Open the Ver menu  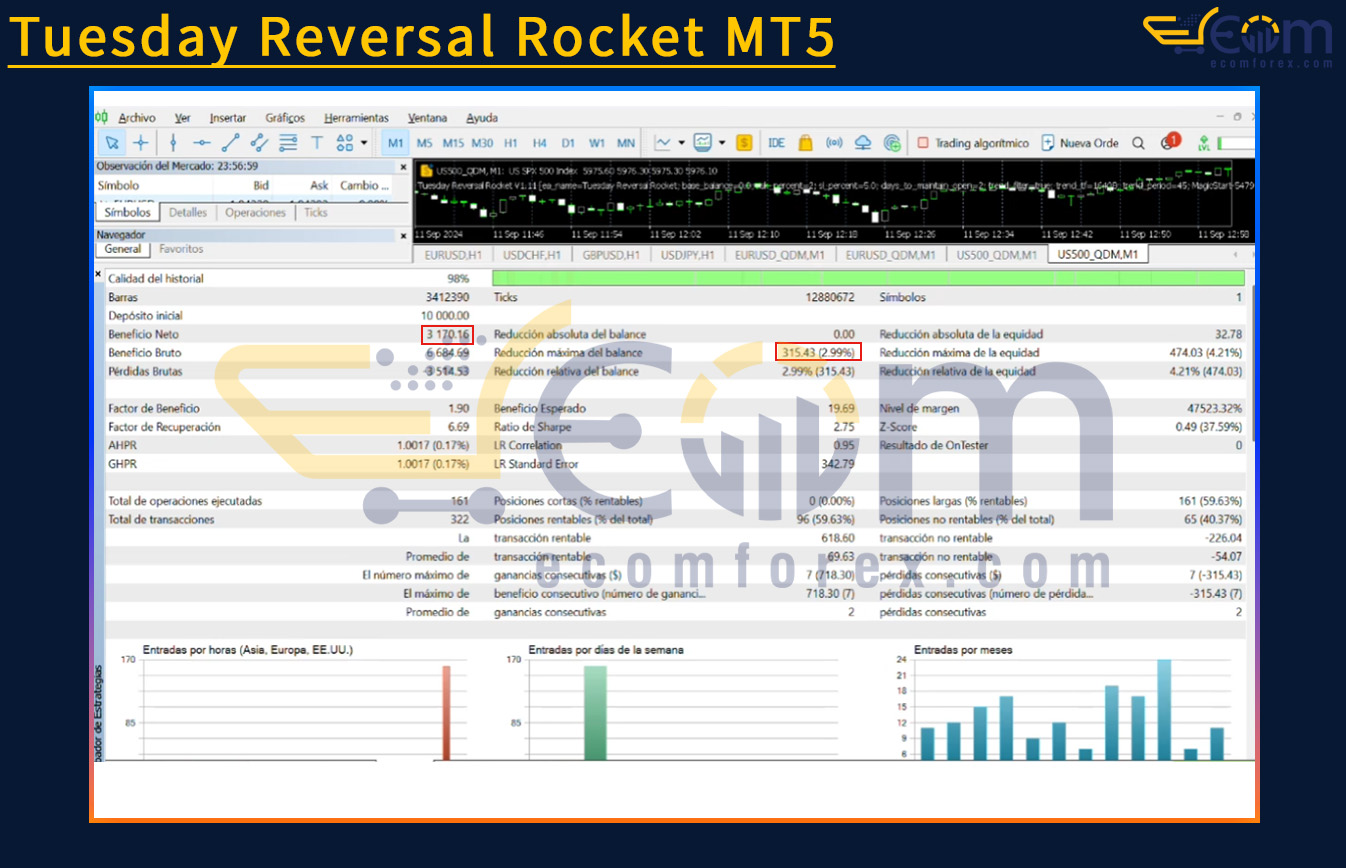182,117
